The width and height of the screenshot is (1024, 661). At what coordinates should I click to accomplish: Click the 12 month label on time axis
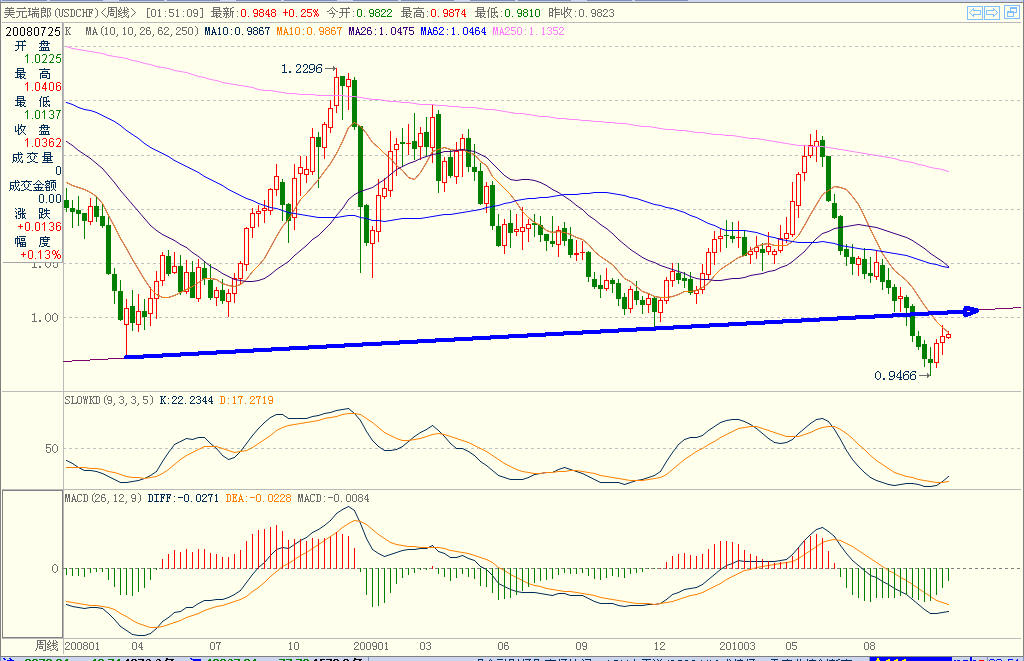click(x=660, y=646)
